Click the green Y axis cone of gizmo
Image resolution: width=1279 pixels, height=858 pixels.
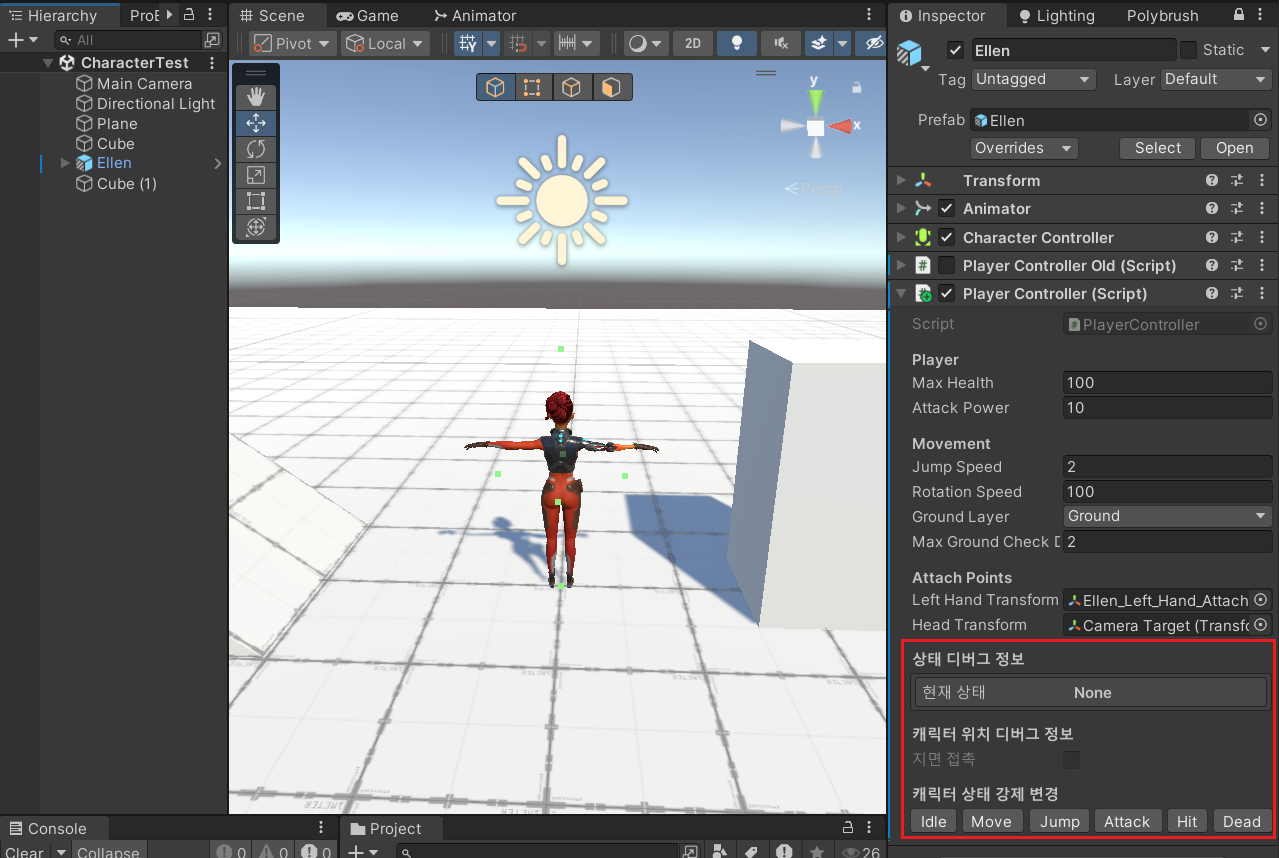[816, 100]
